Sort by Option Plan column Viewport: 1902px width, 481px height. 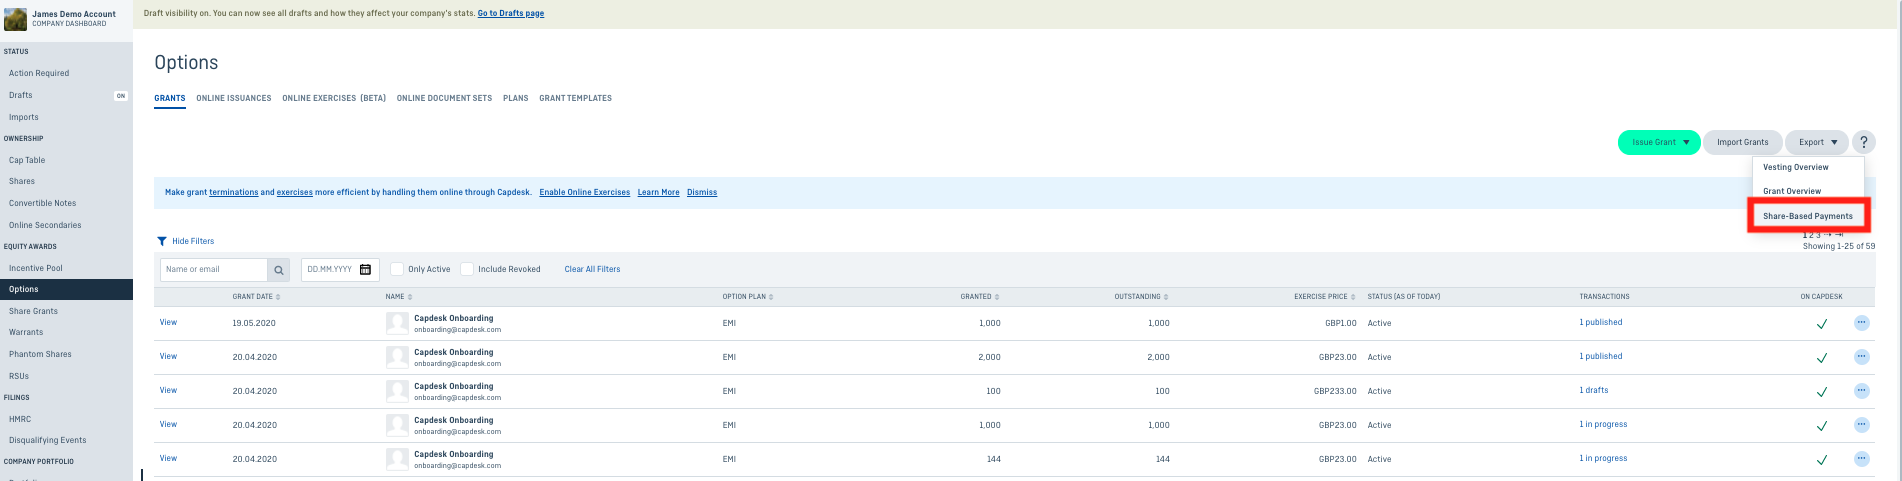pos(748,297)
